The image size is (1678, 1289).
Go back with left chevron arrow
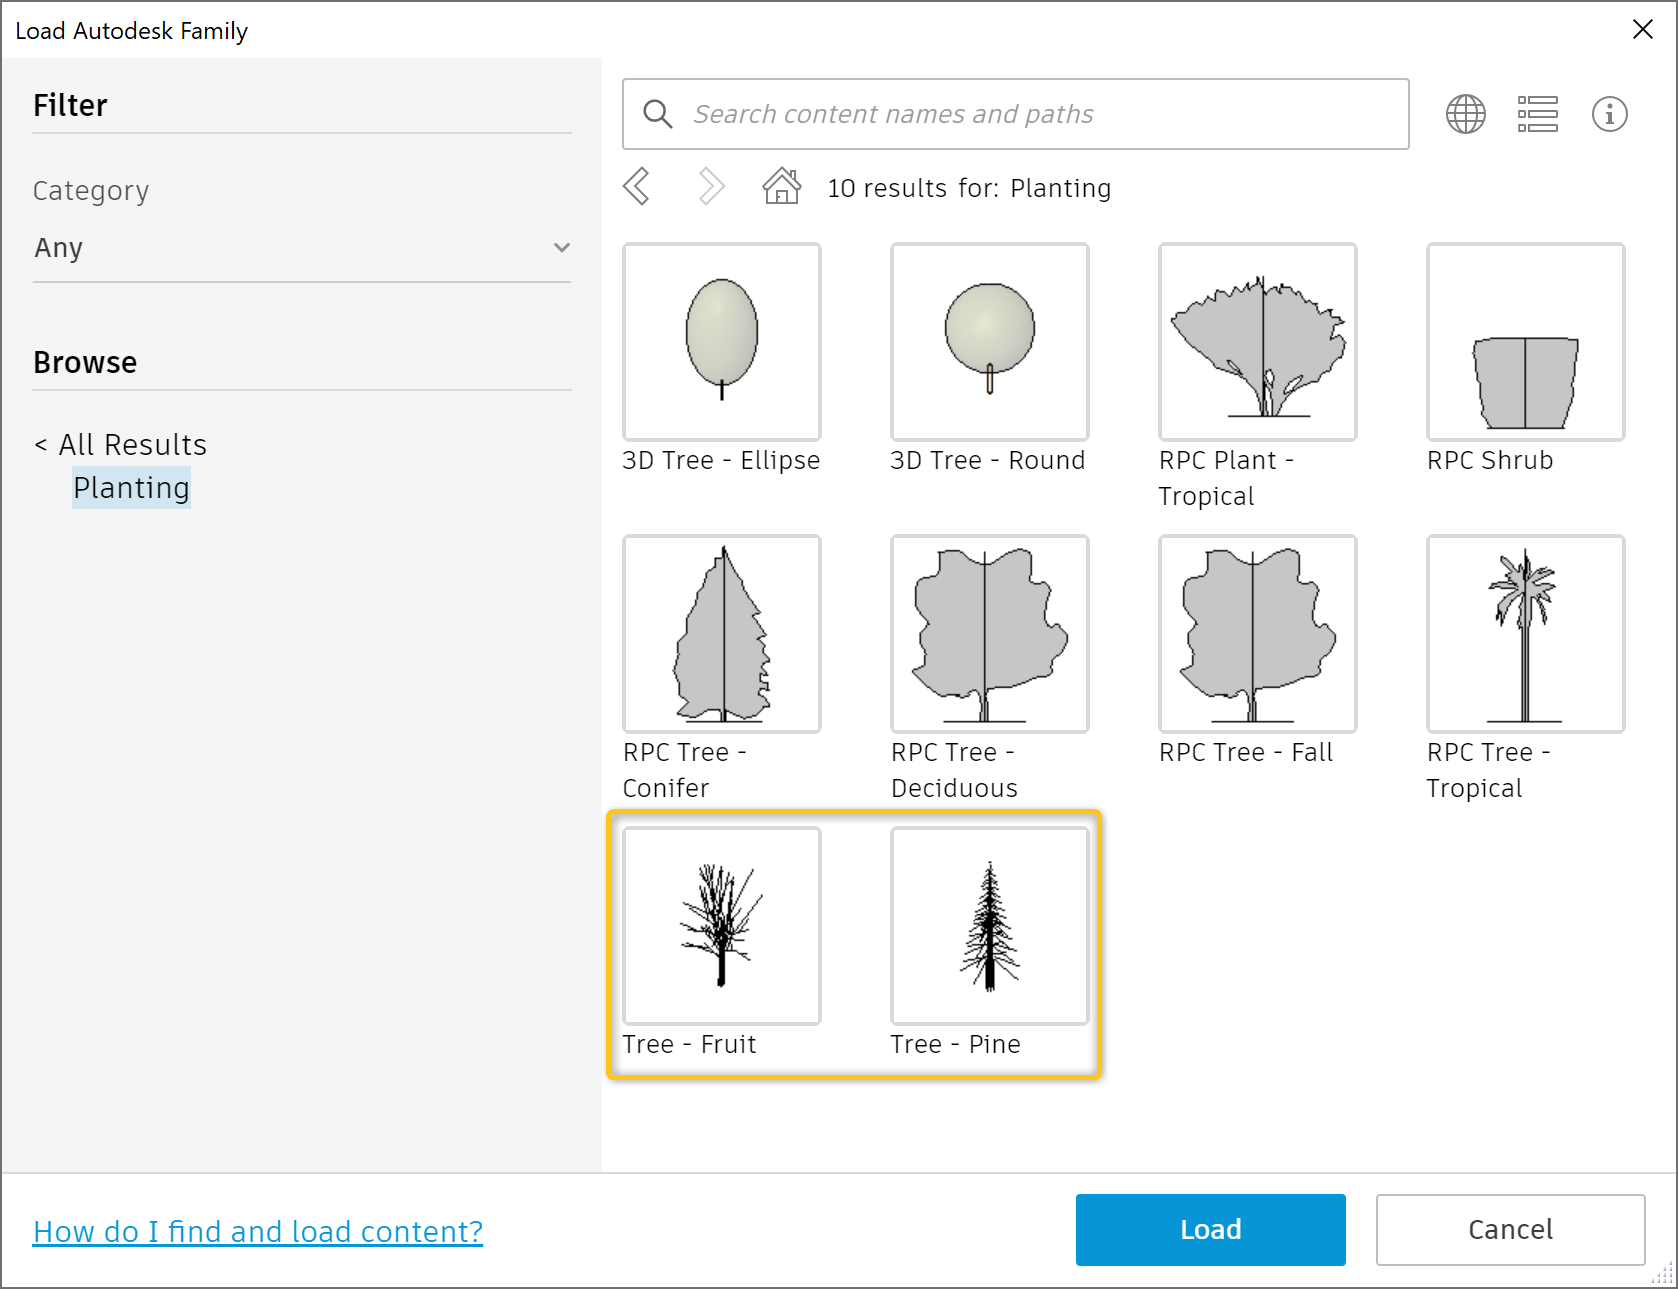[637, 186]
